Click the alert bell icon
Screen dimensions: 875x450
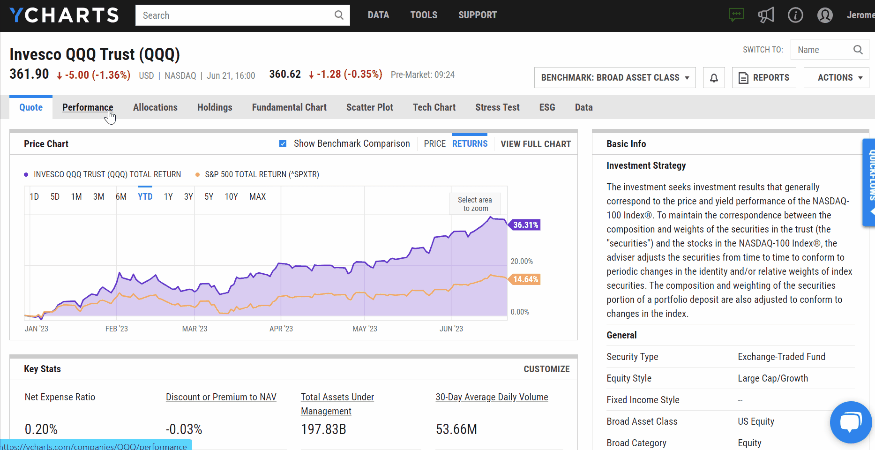714,78
